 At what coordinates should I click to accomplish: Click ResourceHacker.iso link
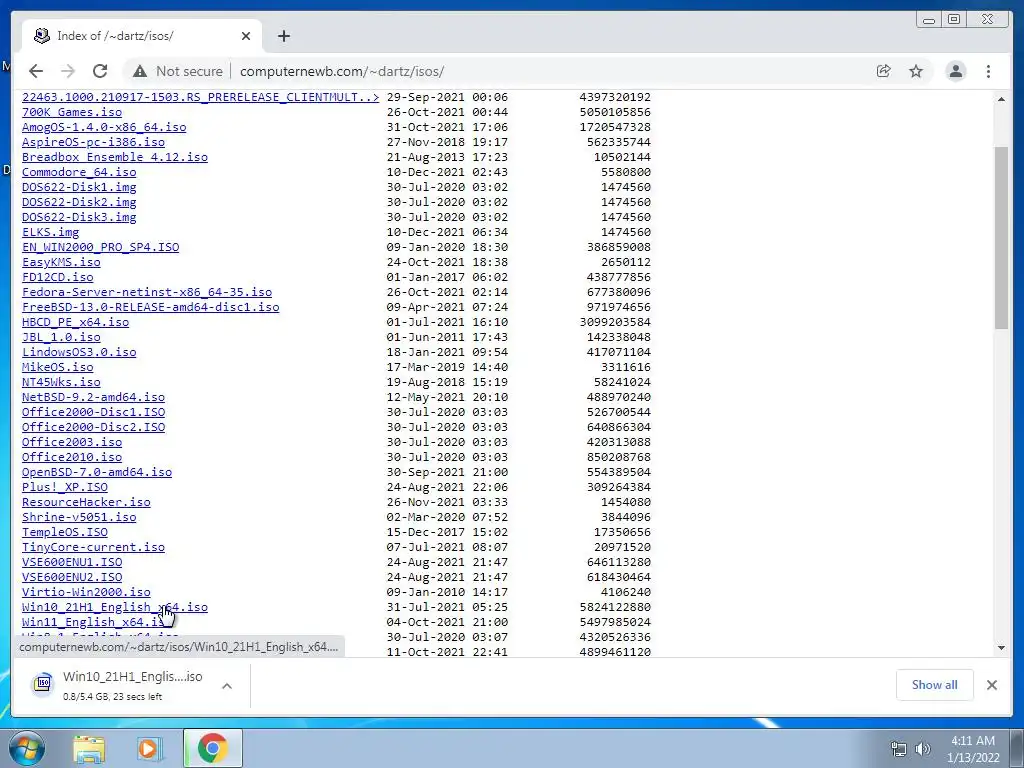point(86,503)
